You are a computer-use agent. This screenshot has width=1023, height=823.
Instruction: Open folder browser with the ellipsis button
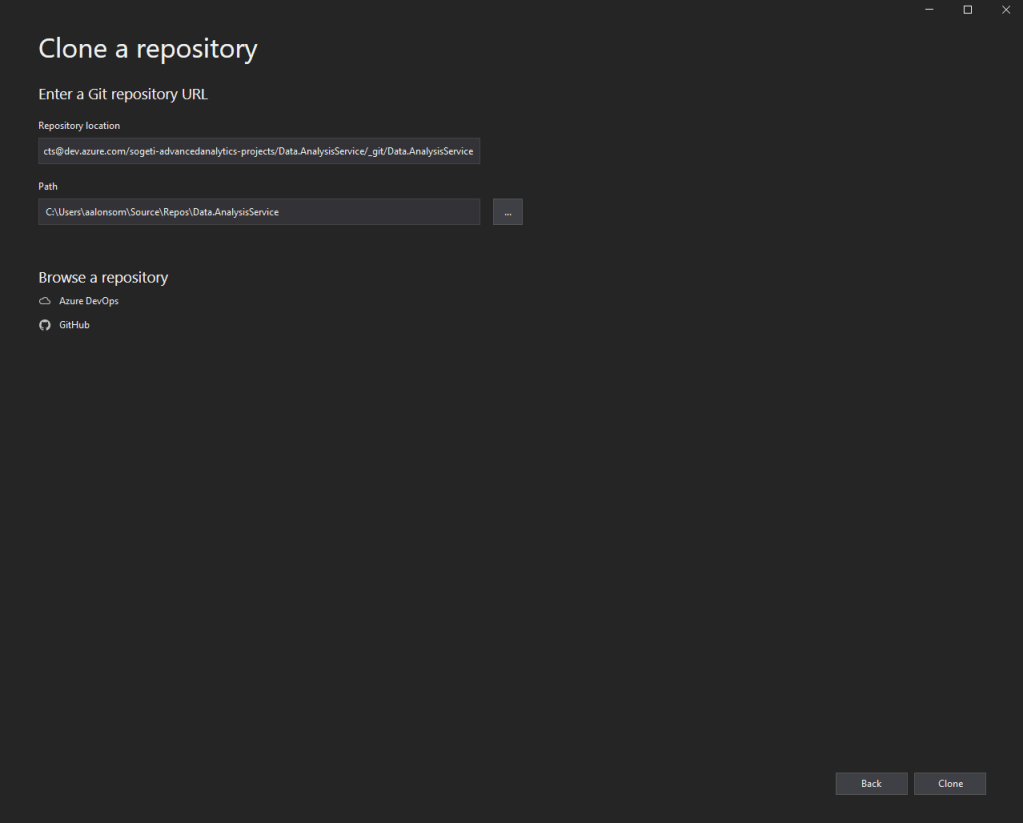point(507,212)
